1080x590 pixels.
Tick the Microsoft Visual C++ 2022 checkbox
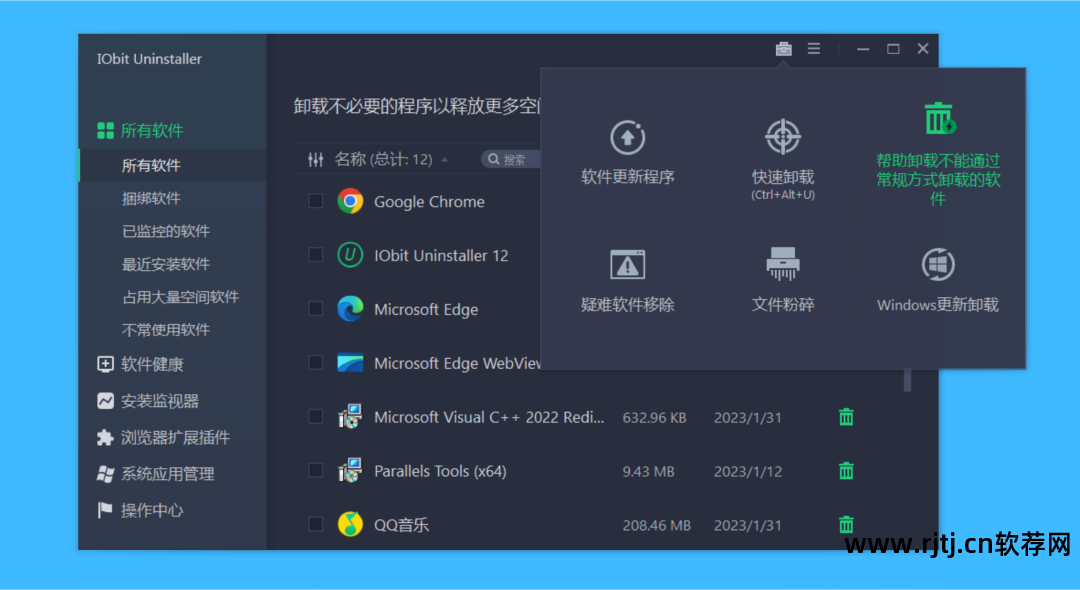[315, 417]
